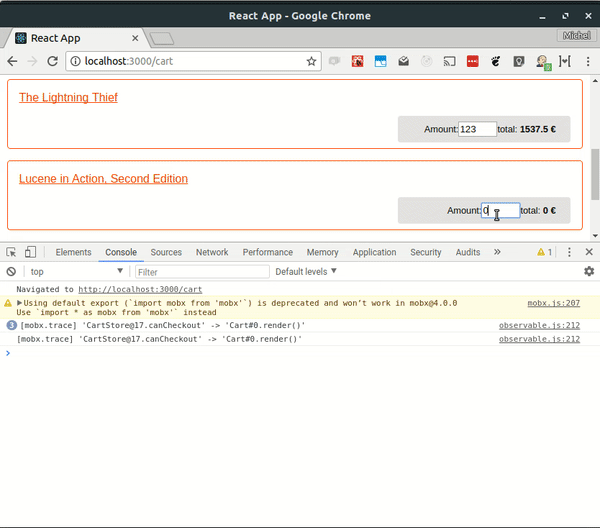Close the DevTools panel
The width and height of the screenshot is (600, 528).
tap(589, 253)
